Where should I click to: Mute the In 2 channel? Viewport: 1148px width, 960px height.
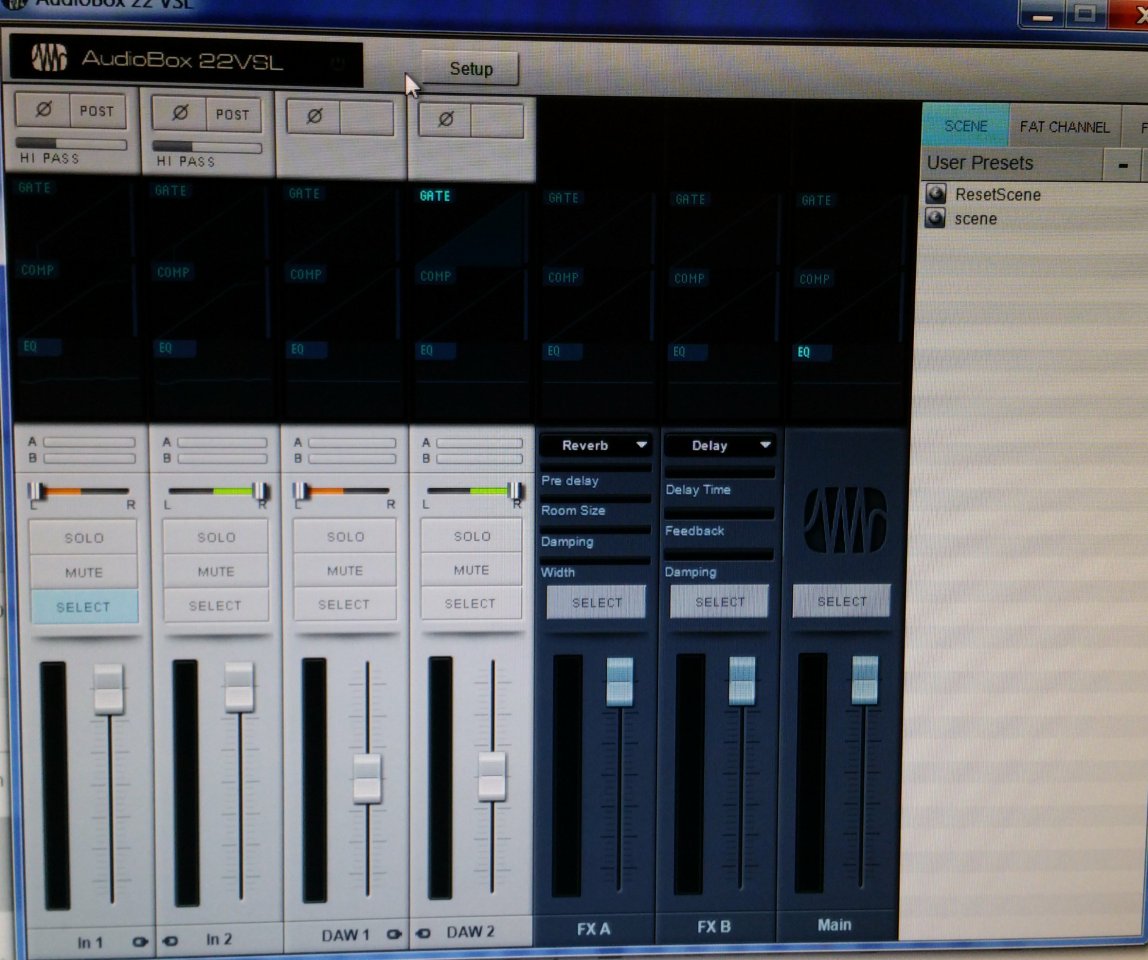click(x=216, y=571)
